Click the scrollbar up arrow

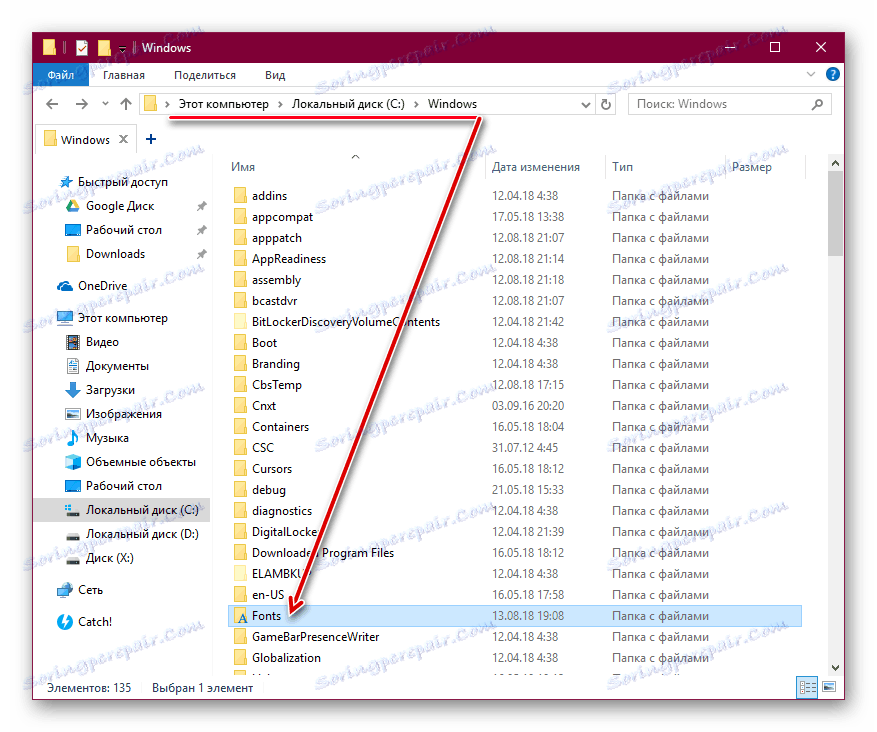(x=835, y=163)
